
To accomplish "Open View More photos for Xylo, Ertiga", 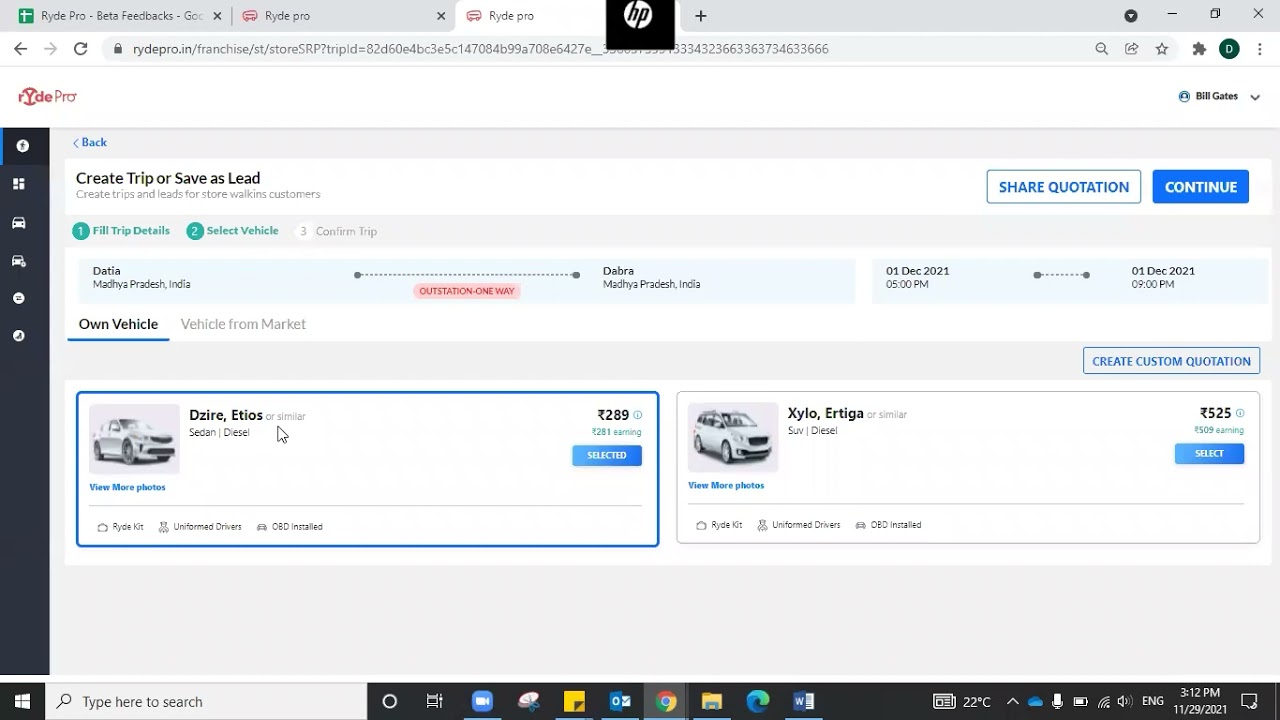I will (726, 485).
